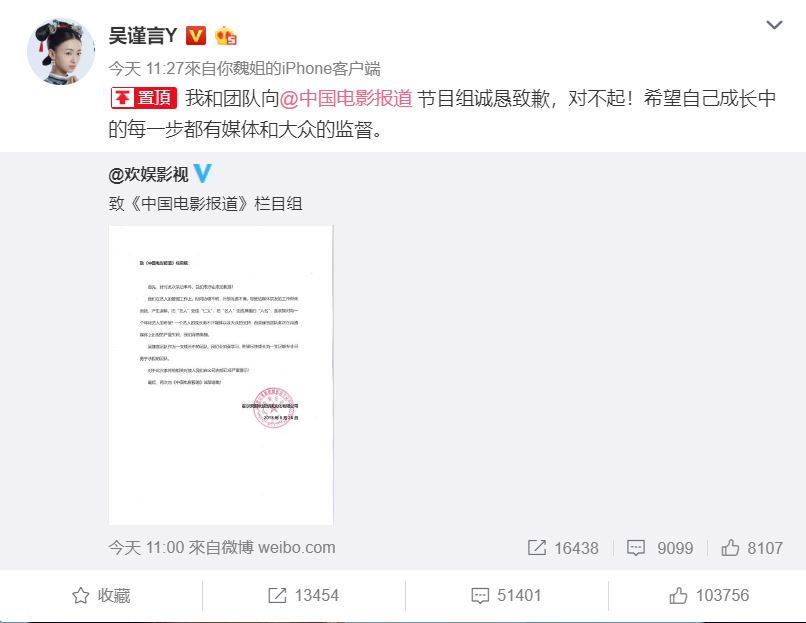Like the original post with 8107 likes
Viewport: 806px width, 623px height.
[x=752, y=548]
